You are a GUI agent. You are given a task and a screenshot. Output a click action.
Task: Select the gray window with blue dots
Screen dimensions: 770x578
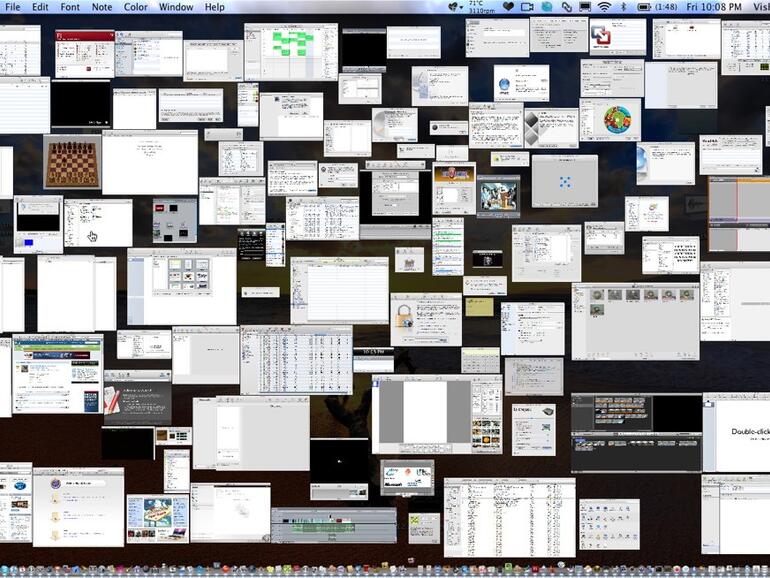564,181
